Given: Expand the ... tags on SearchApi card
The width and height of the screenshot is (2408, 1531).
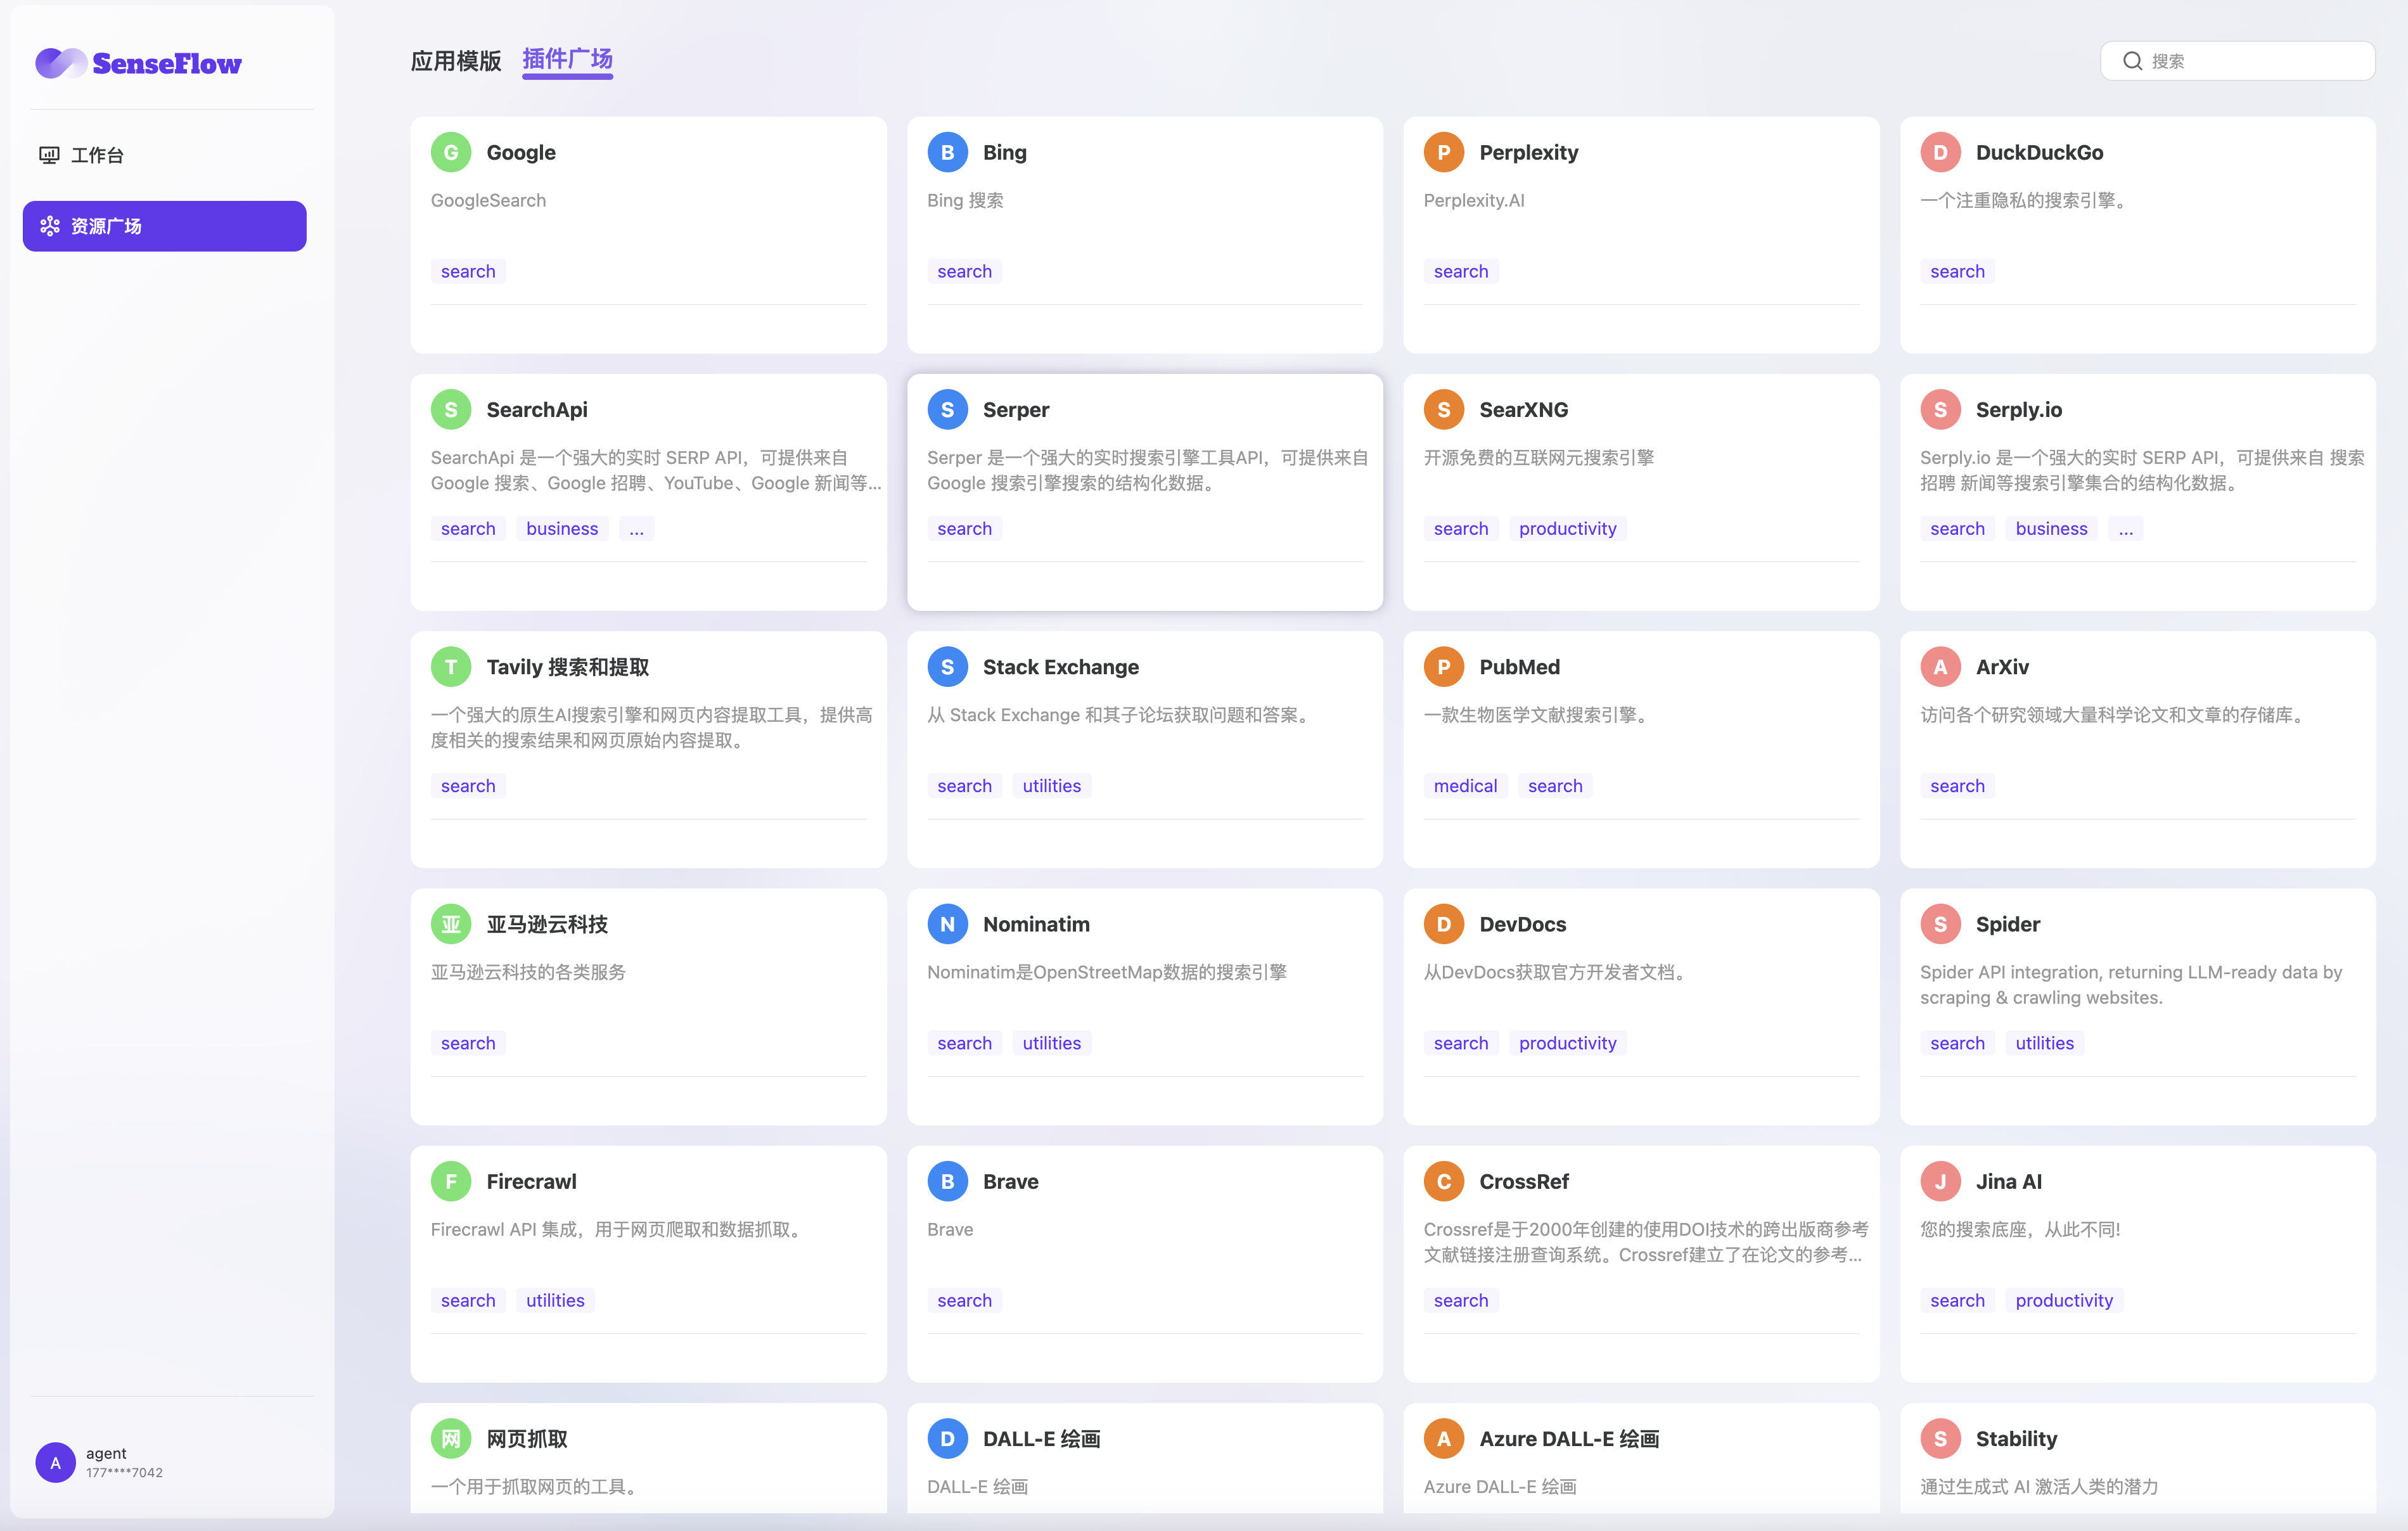Looking at the screenshot, I should click(x=636, y=528).
